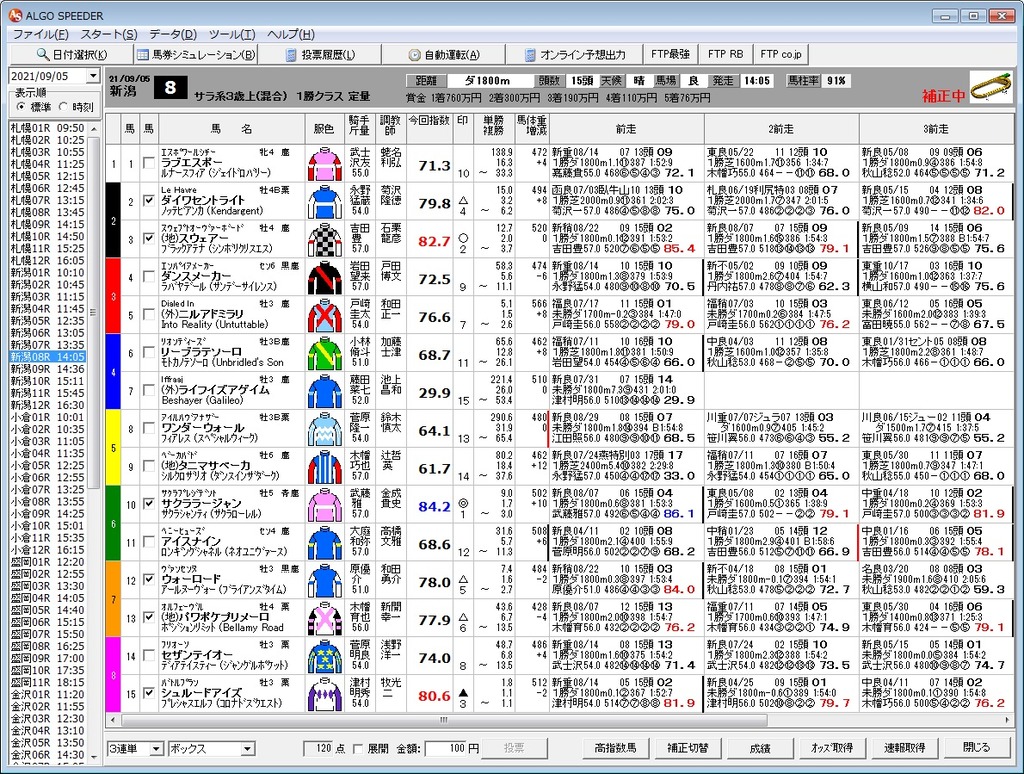The width and height of the screenshot is (1024, 774).
Task: Click パワポケプリメーロ jockey silks icon
Action: pos(325,620)
